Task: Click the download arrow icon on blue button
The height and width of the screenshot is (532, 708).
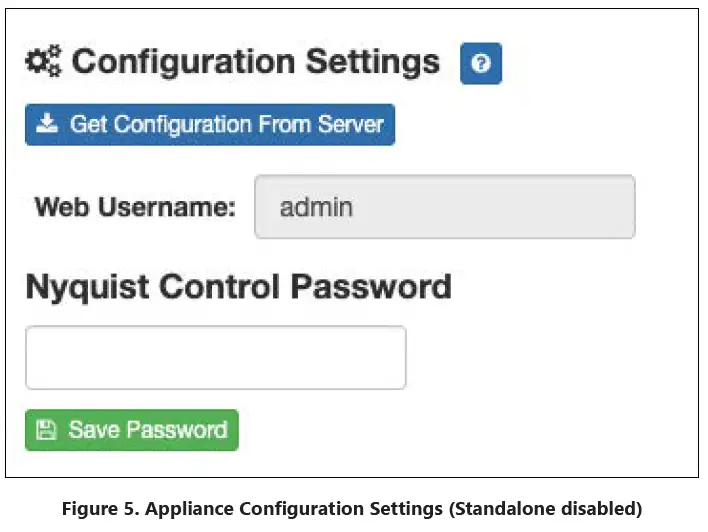Action: click(x=47, y=125)
